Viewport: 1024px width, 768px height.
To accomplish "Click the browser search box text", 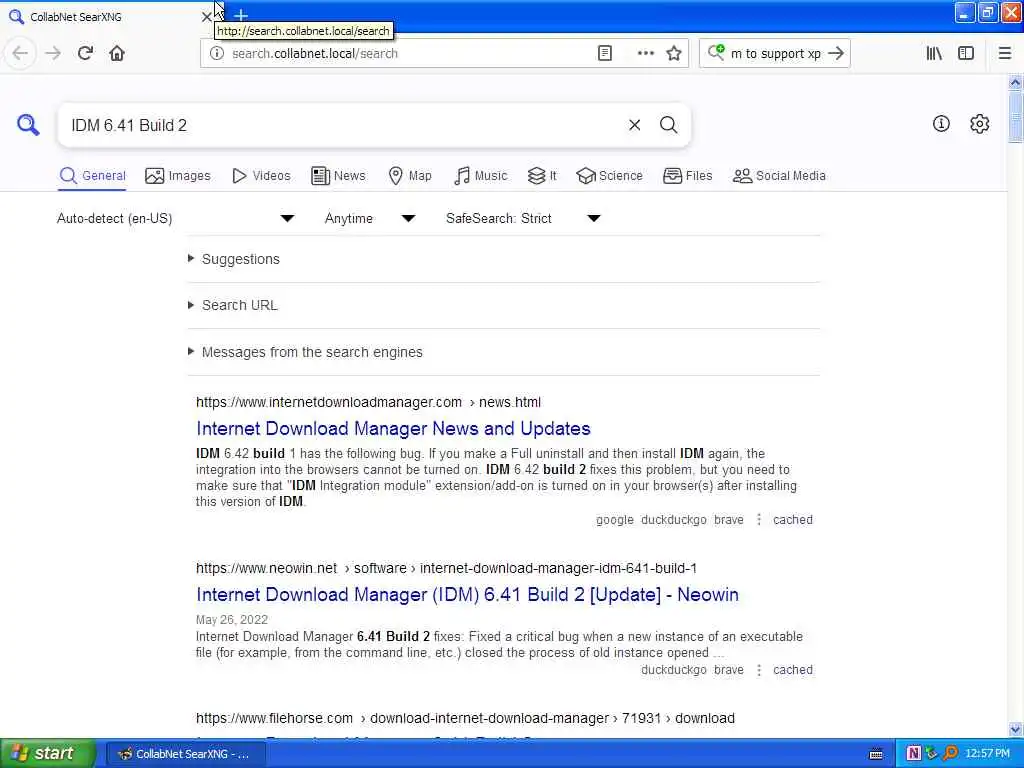I will (x=775, y=54).
